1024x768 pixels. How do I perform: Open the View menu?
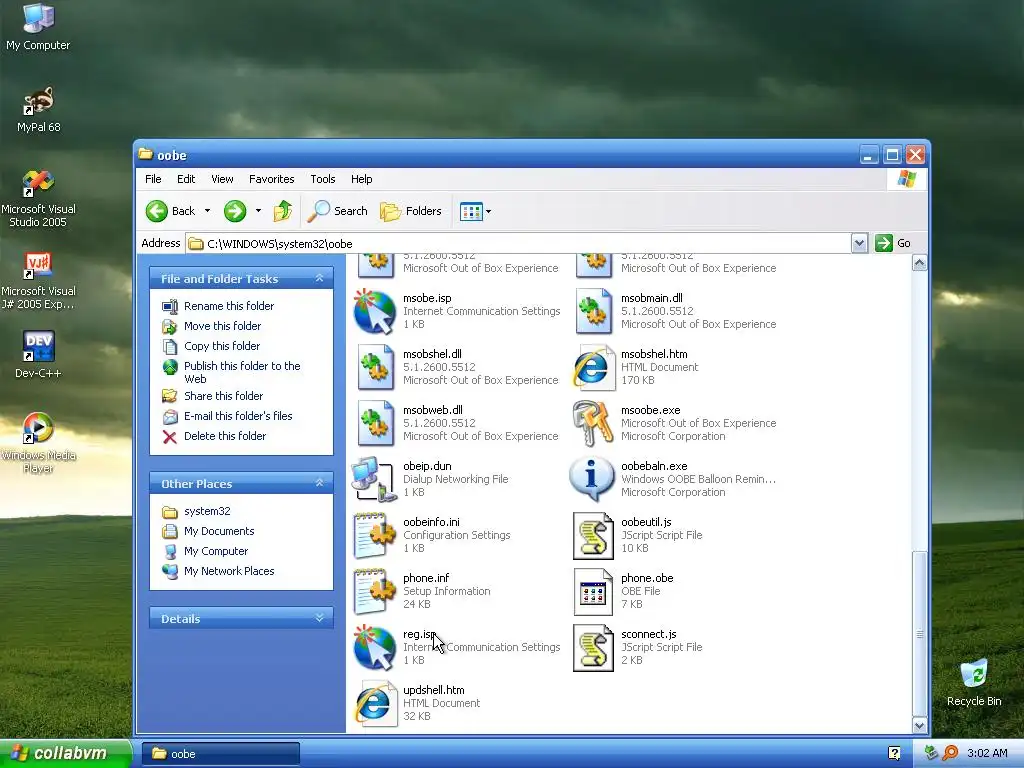(x=222, y=179)
